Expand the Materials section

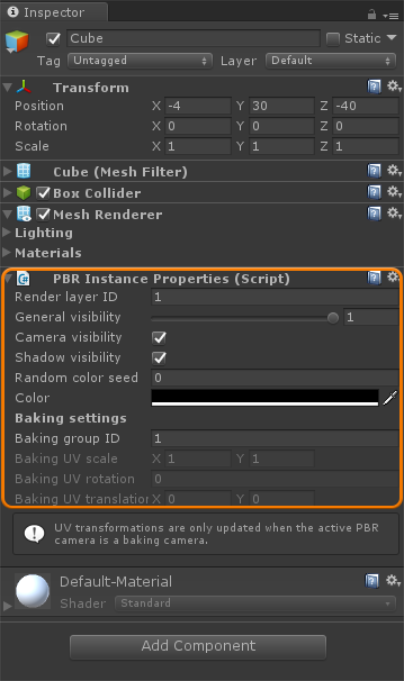click(x=7, y=252)
